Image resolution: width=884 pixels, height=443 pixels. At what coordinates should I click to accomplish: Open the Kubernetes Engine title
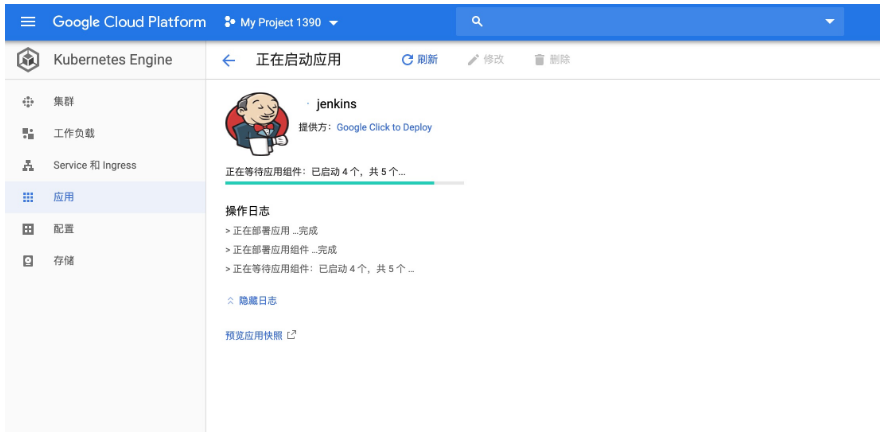113,60
